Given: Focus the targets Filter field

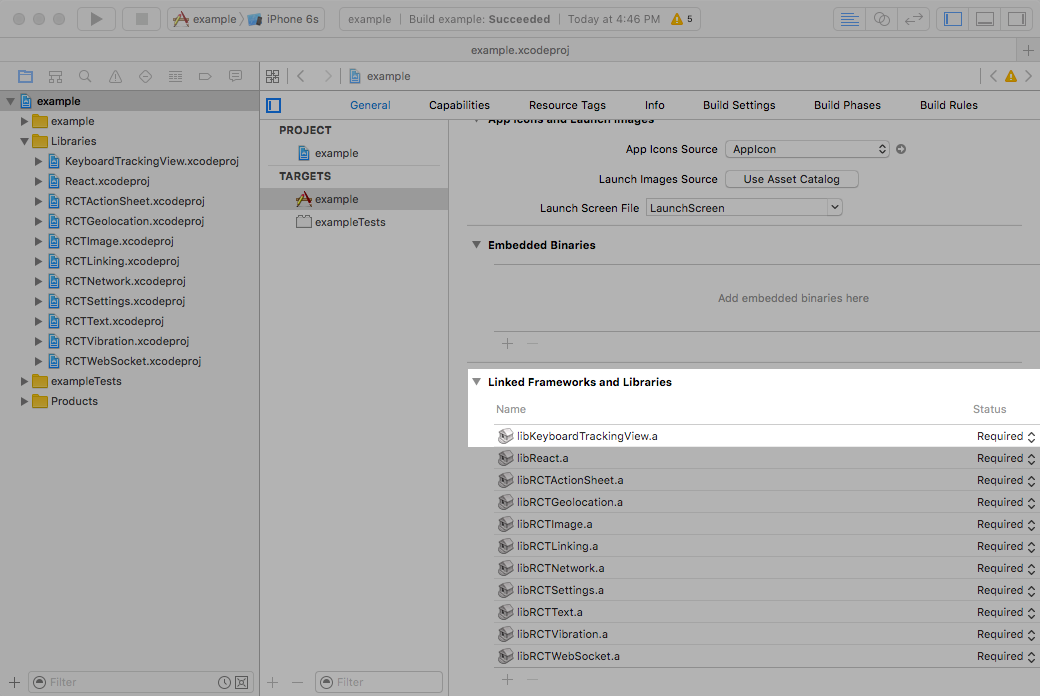Looking at the screenshot, I should pos(379,682).
